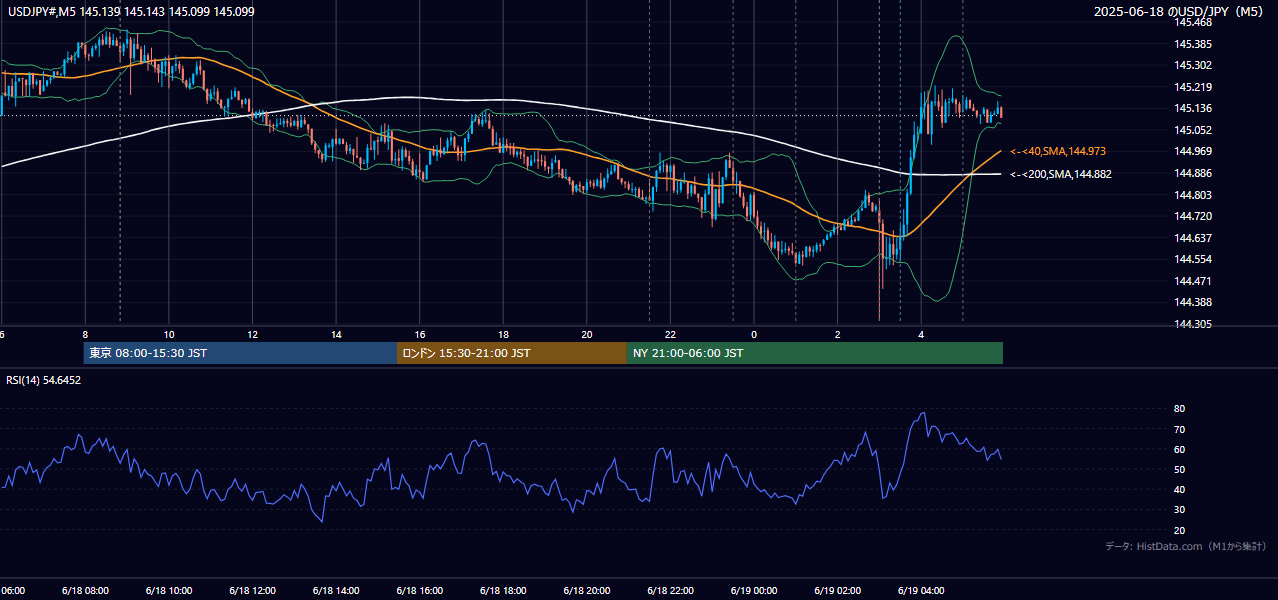Click the RSI scale level 60
Image resolution: width=1278 pixels, height=600 pixels.
pyautogui.click(x=1180, y=449)
